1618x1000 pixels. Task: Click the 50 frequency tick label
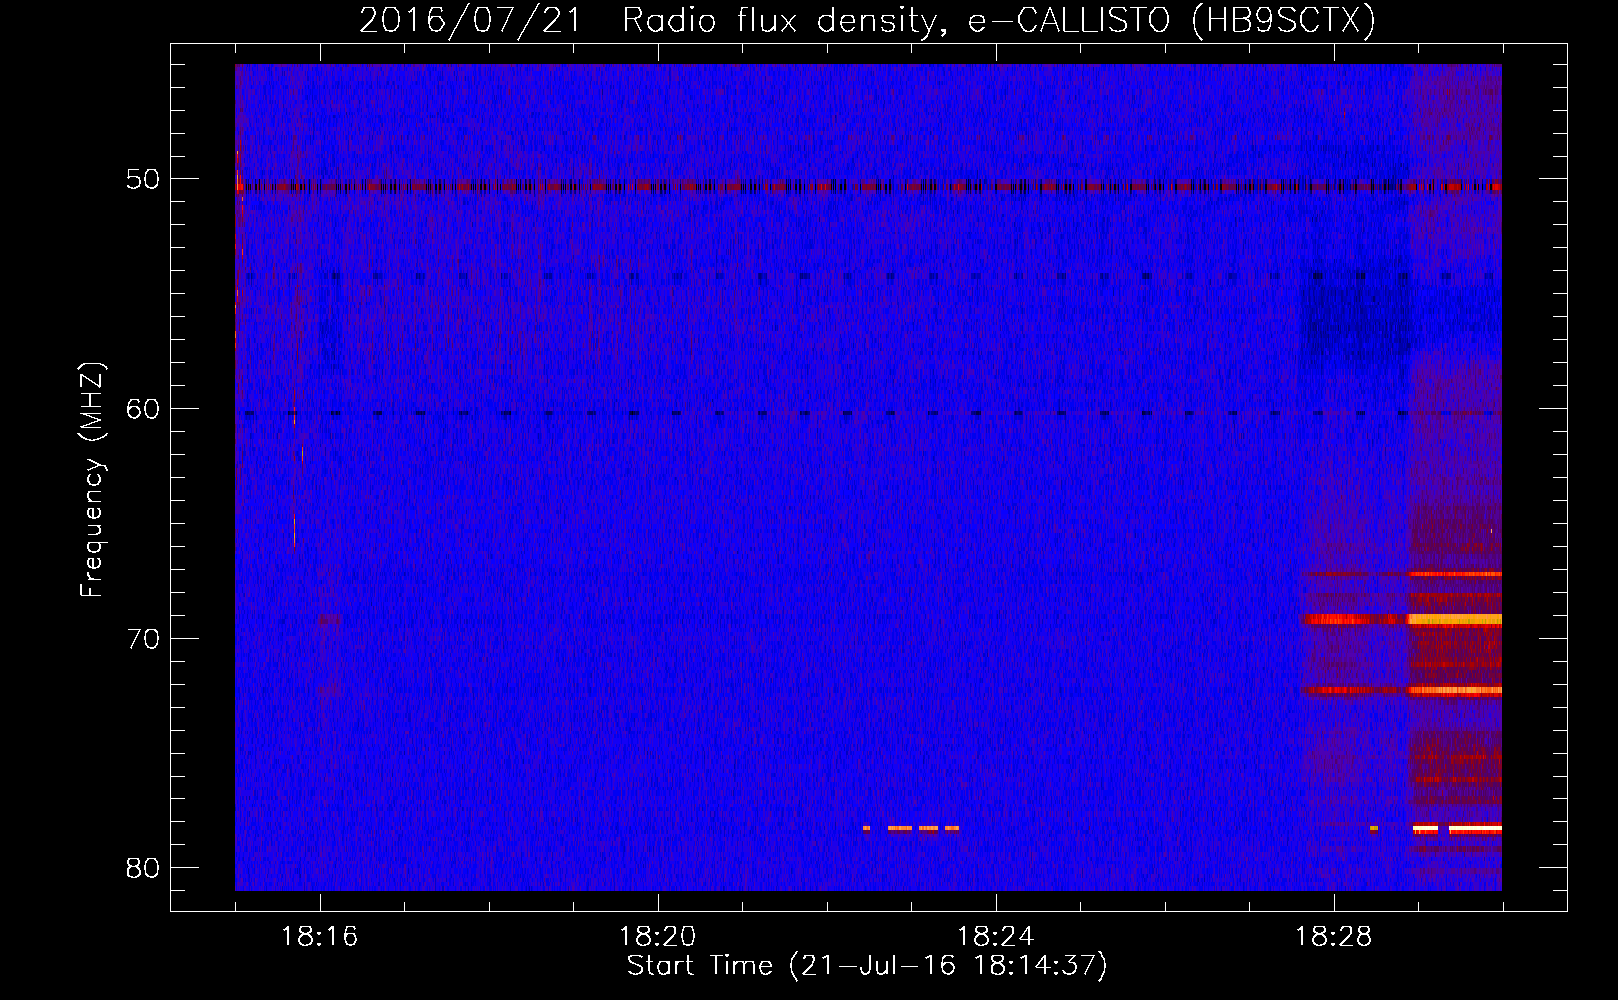point(143,180)
